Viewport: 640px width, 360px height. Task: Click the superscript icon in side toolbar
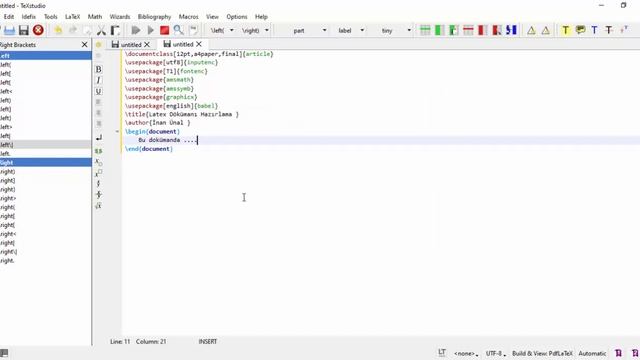[x=98, y=173]
